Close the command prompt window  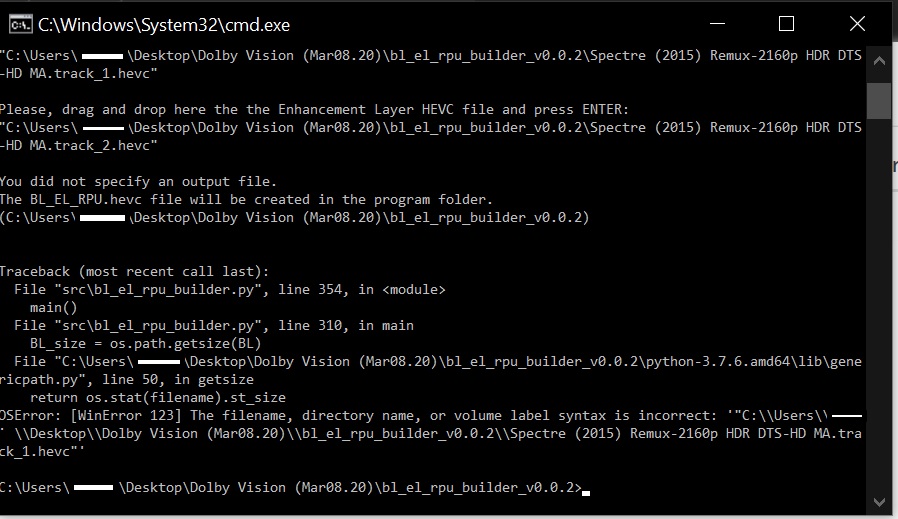coord(857,24)
